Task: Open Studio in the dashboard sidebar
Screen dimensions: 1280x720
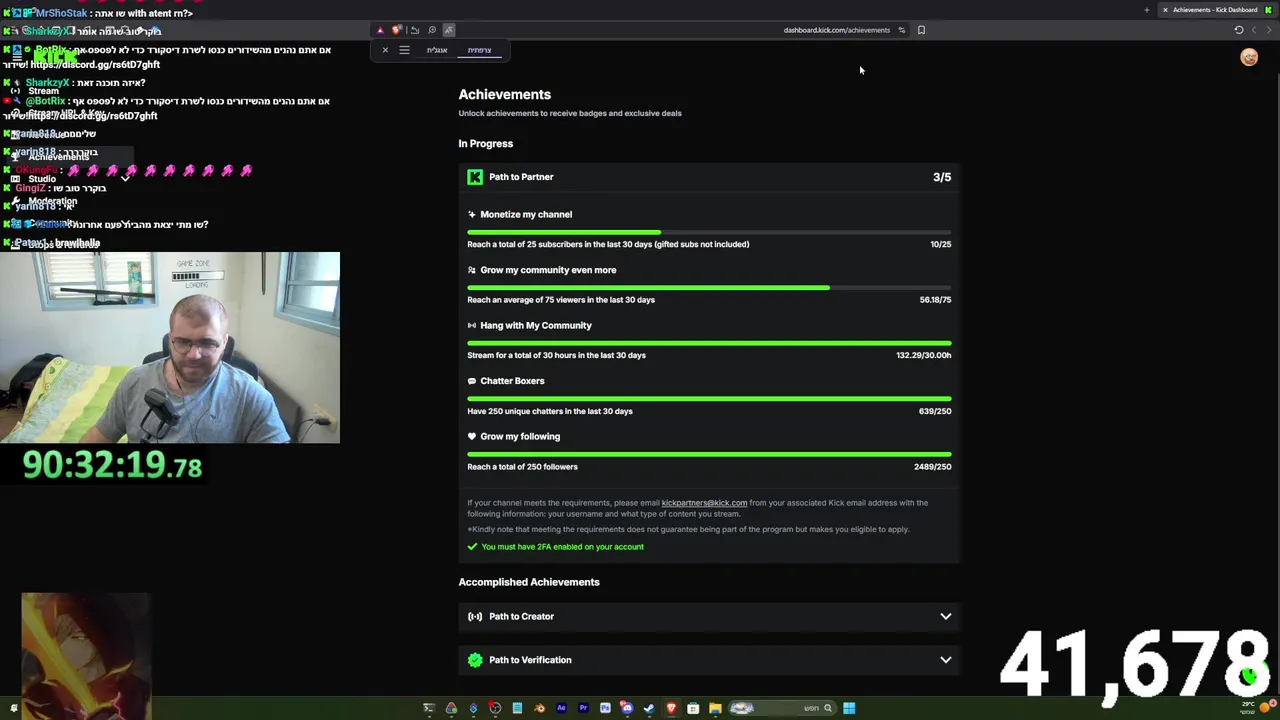Action: 42,179
